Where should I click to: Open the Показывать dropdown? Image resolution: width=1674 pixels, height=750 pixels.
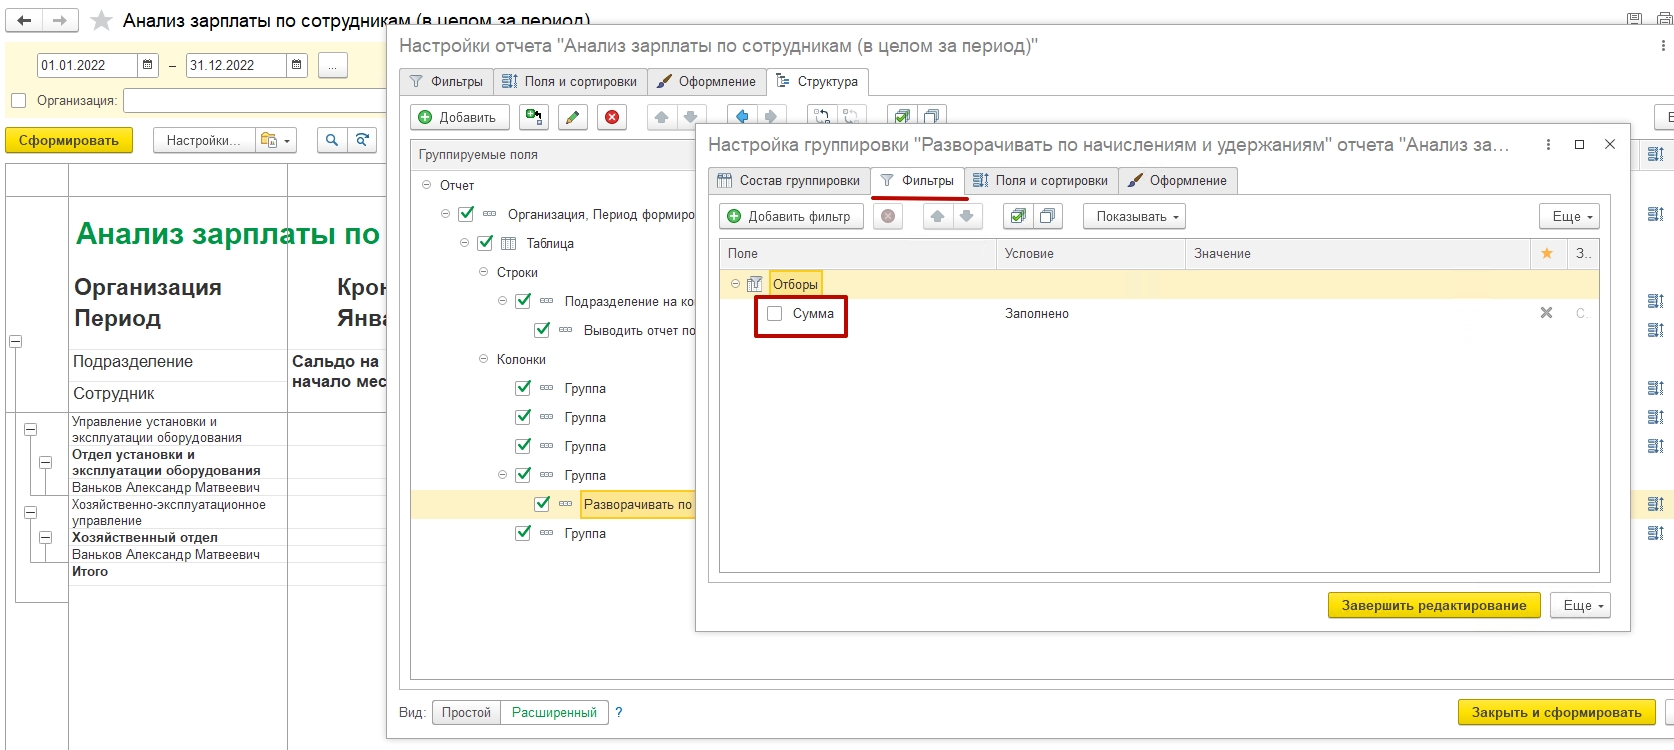coord(1137,216)
